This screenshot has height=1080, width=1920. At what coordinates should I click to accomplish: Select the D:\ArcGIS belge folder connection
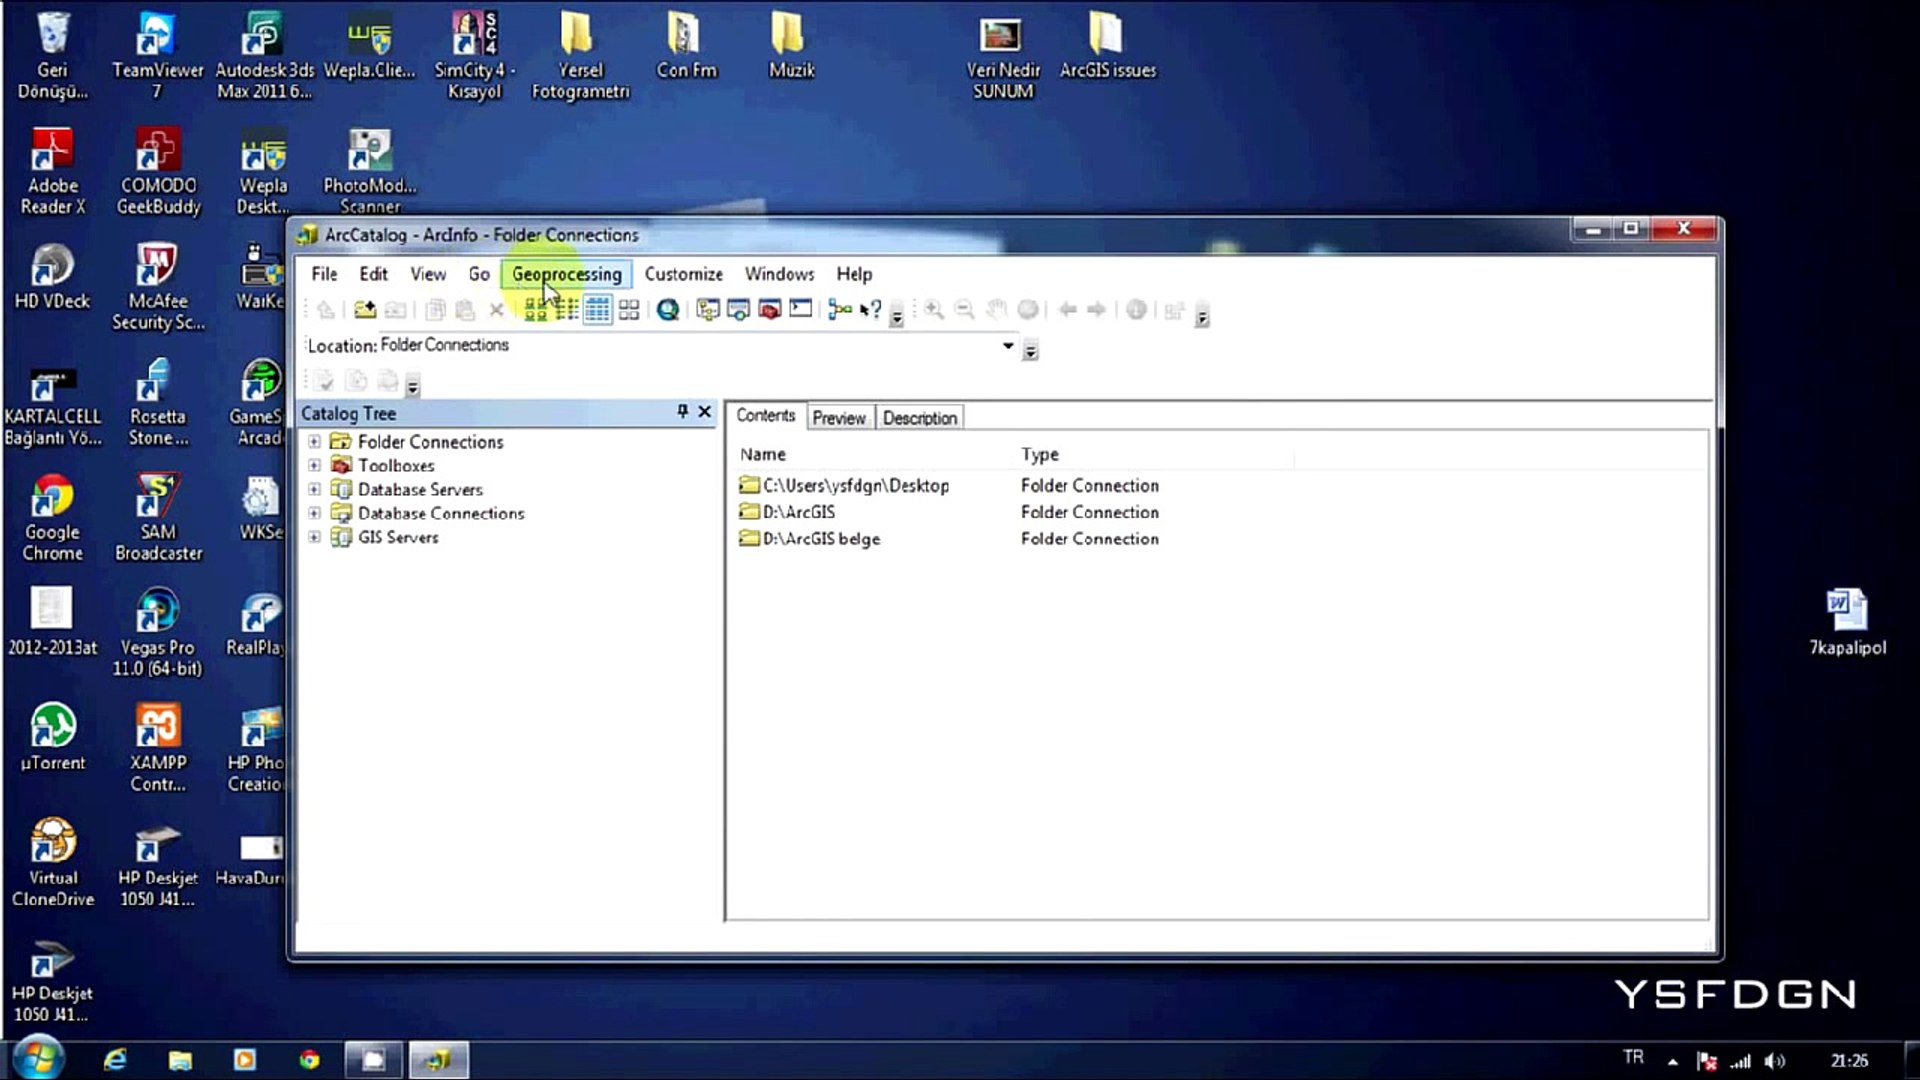point(820,539)
